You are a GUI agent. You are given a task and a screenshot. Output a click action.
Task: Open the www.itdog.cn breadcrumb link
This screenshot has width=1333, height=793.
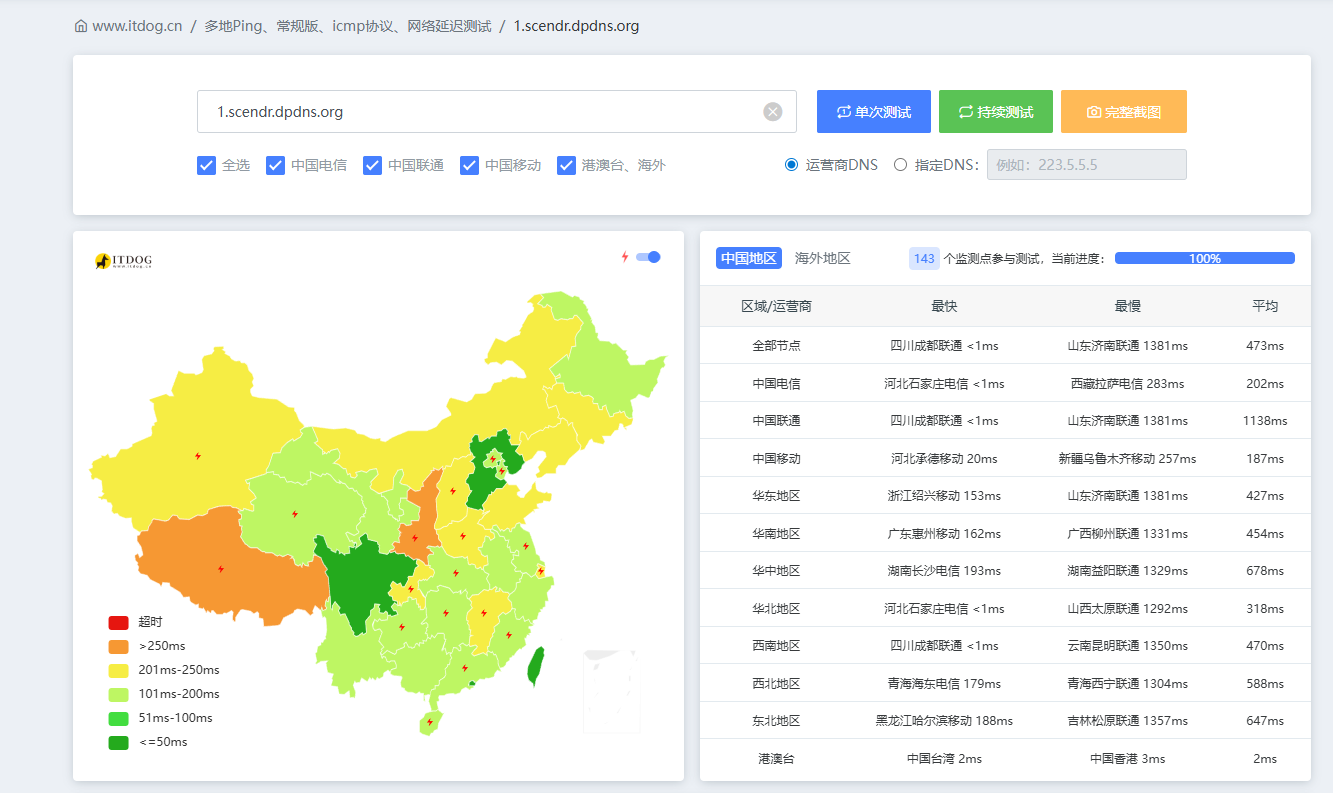(x=137, y=26)
